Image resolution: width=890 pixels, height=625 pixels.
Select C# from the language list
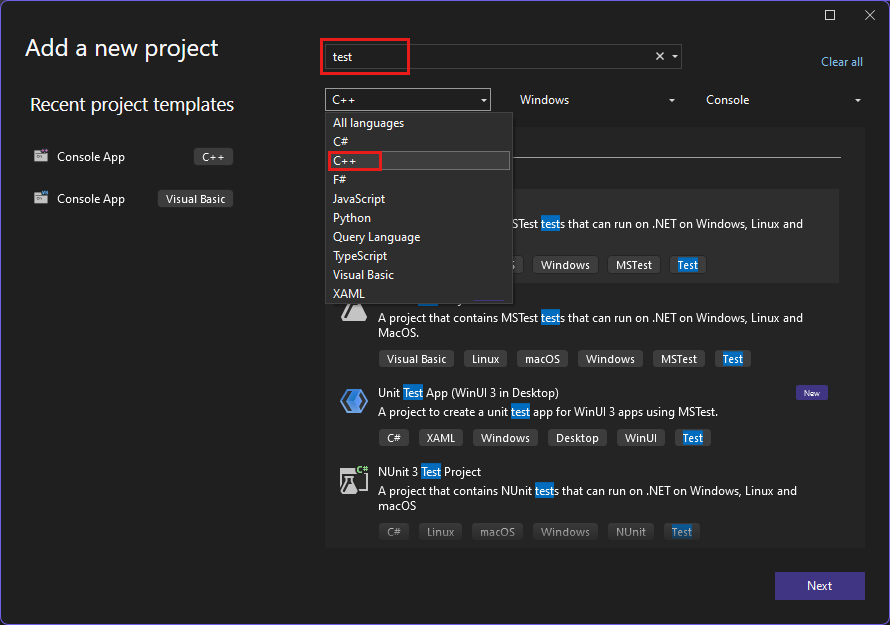pos(340,141)
